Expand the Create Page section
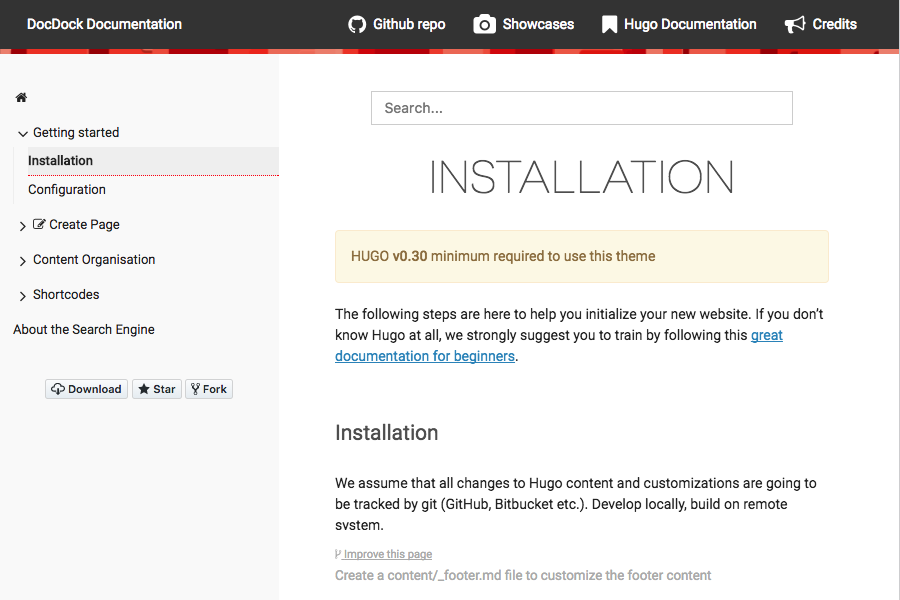900x600 pixels. point(23,226)
